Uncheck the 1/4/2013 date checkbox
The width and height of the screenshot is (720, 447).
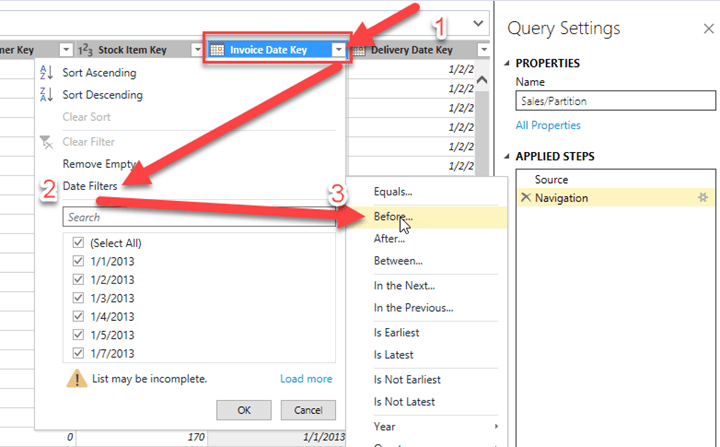click(x=79, y=316)
